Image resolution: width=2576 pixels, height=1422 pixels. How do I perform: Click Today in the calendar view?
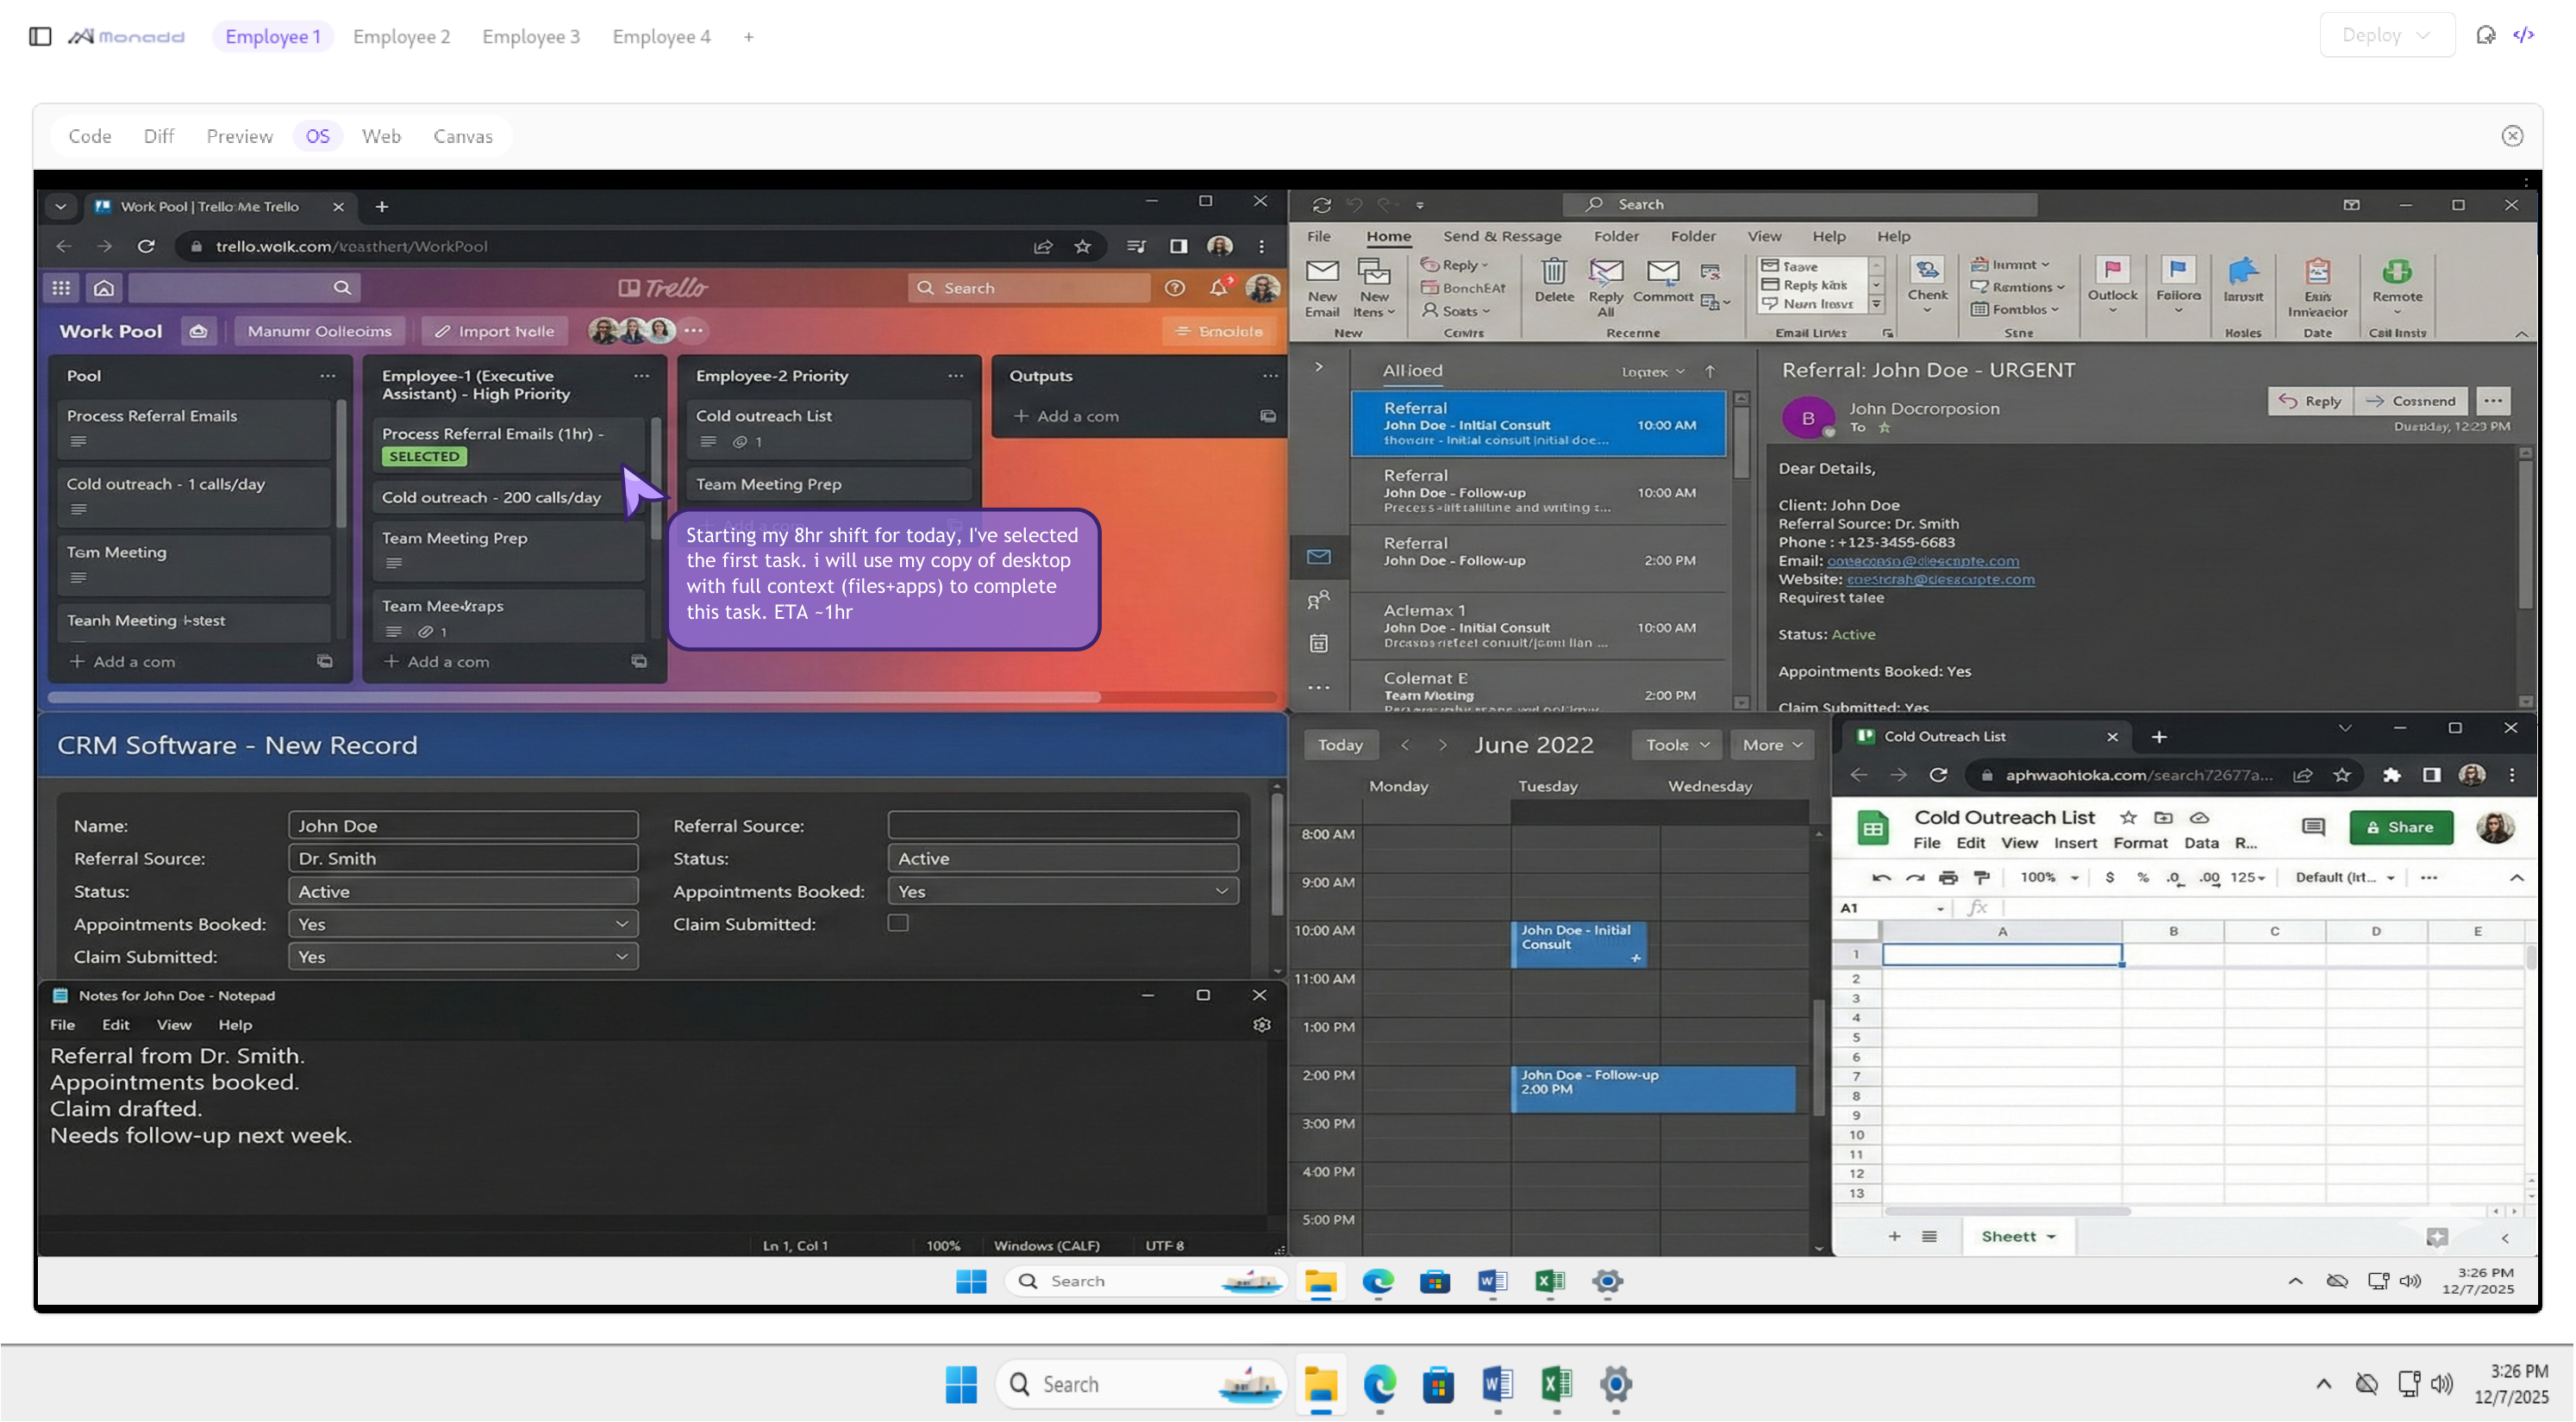coord(1340,744)
